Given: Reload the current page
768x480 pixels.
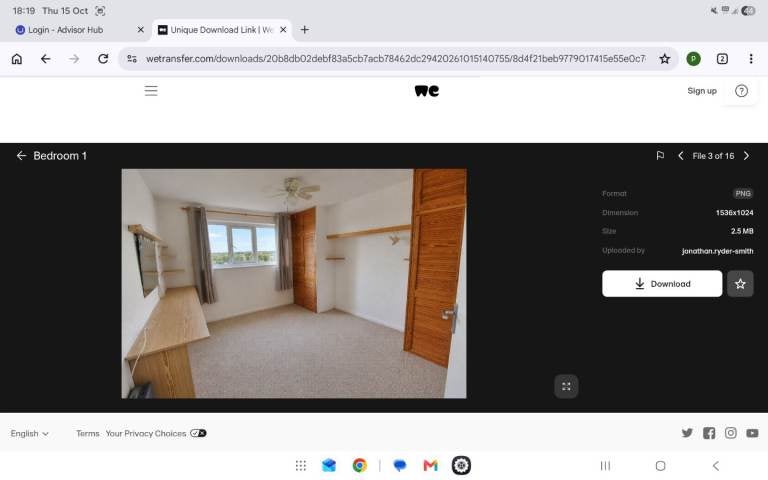Looking at the screenshot, I should 103,59.
